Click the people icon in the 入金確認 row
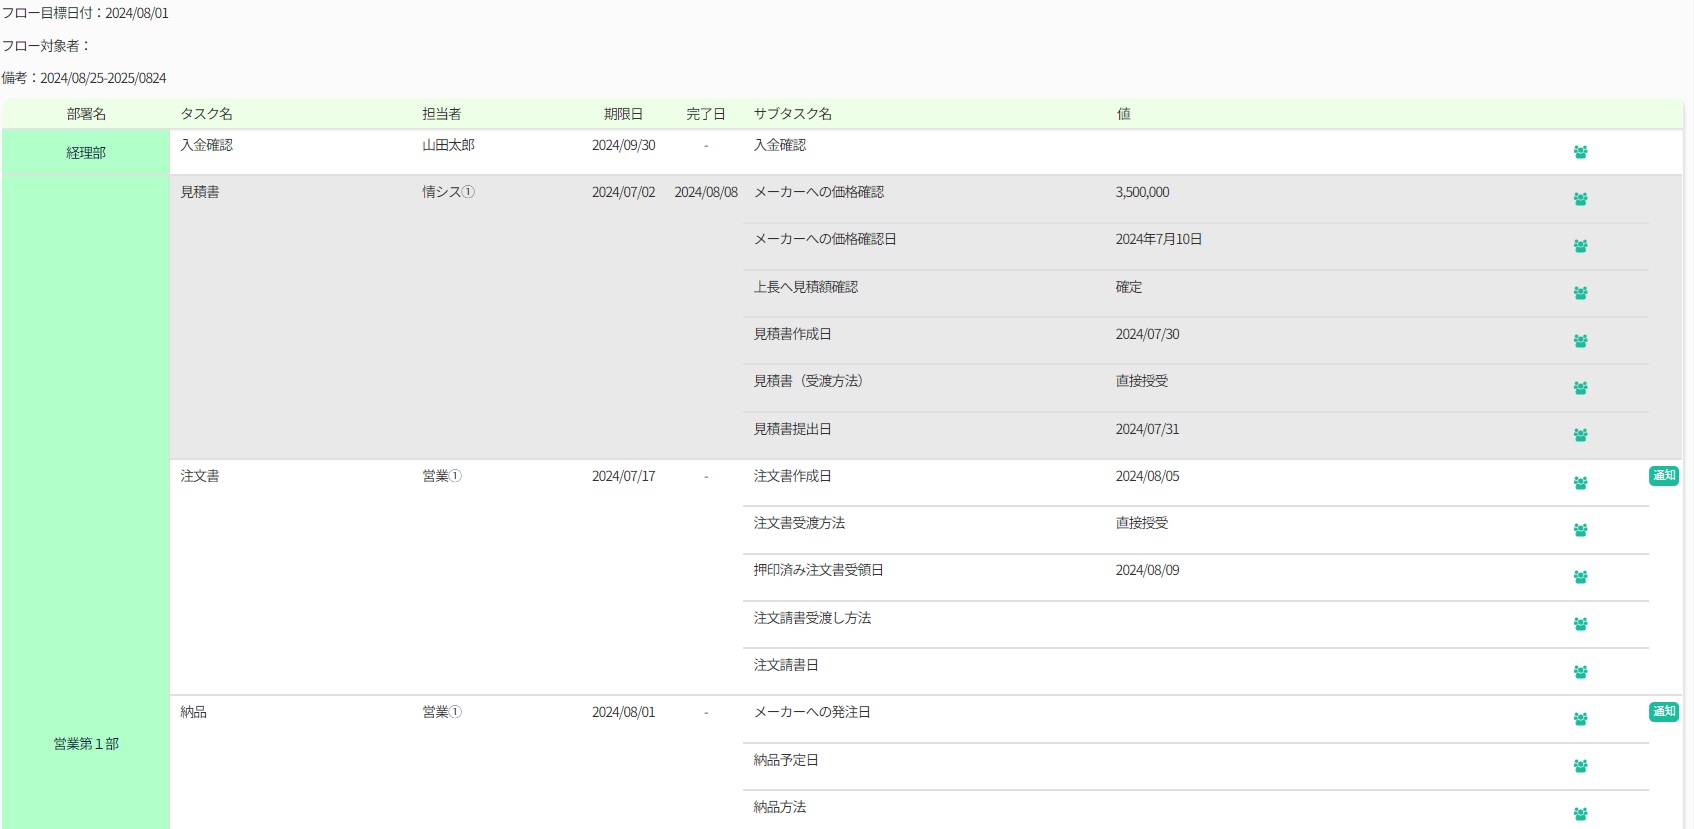The height and width of the screenshot is (829, 1694). tap(1580, 152)
